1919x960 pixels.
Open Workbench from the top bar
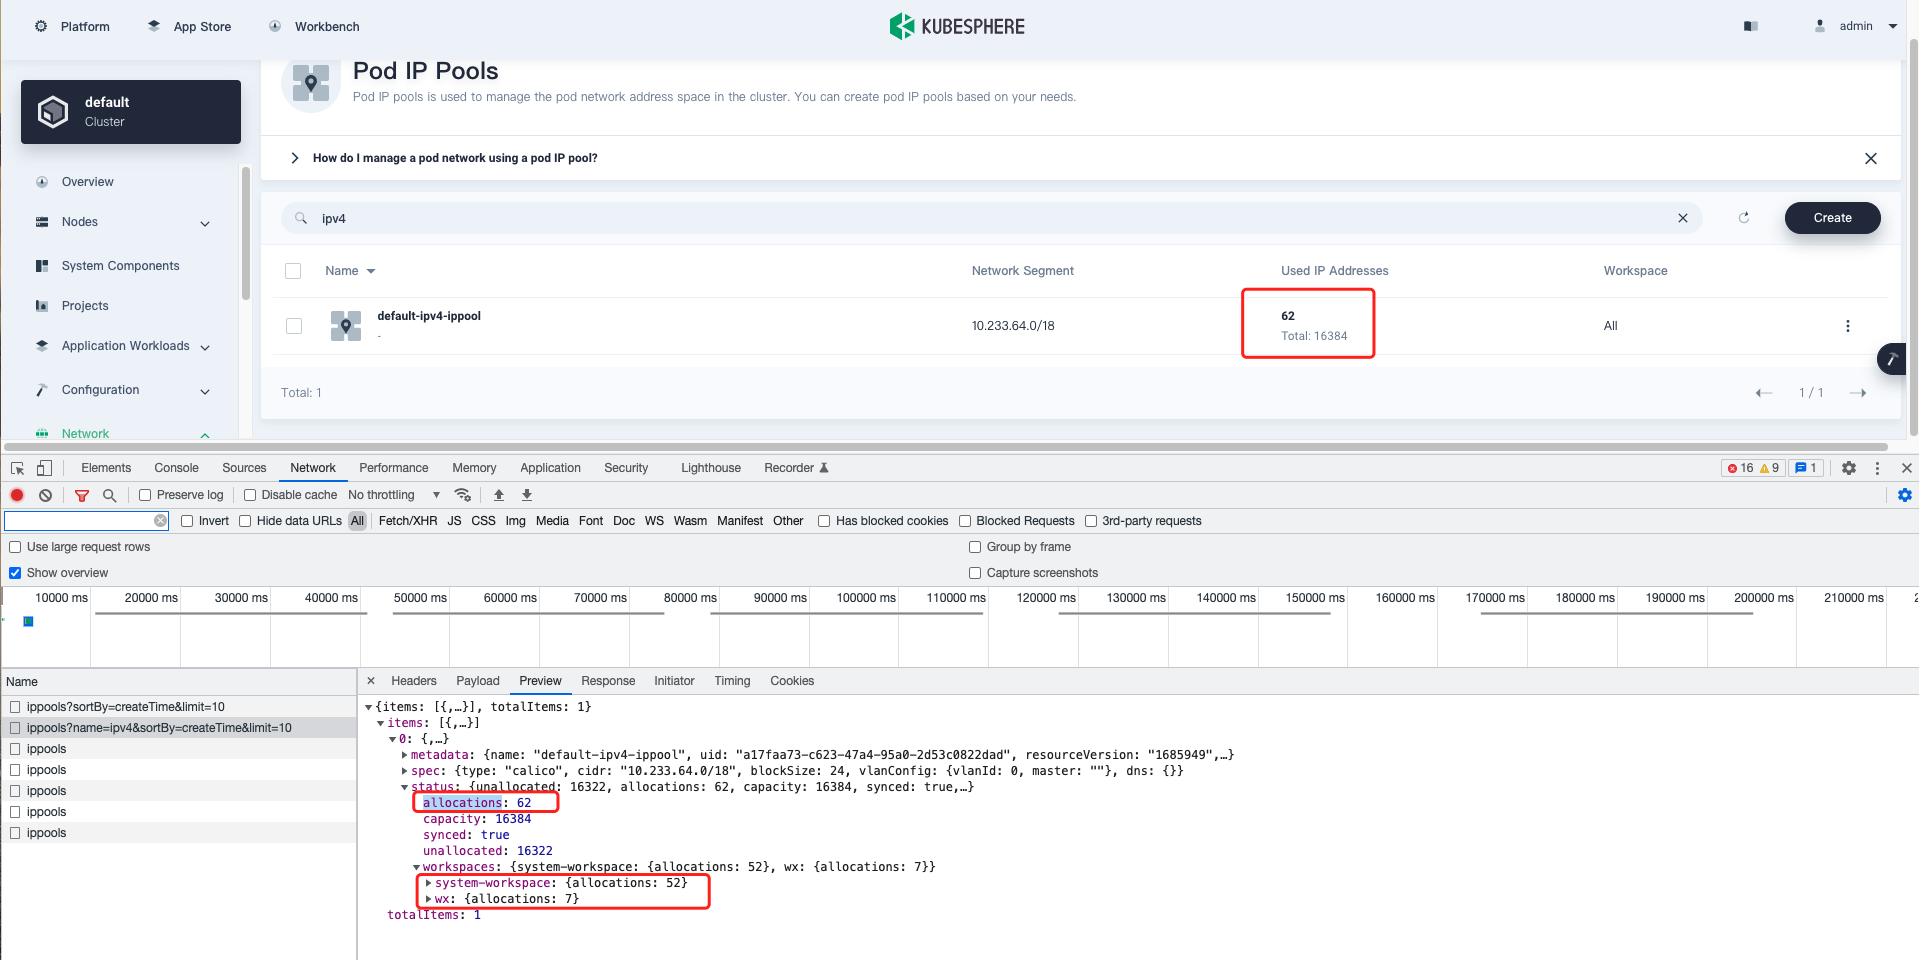click(x=324, y=26)
